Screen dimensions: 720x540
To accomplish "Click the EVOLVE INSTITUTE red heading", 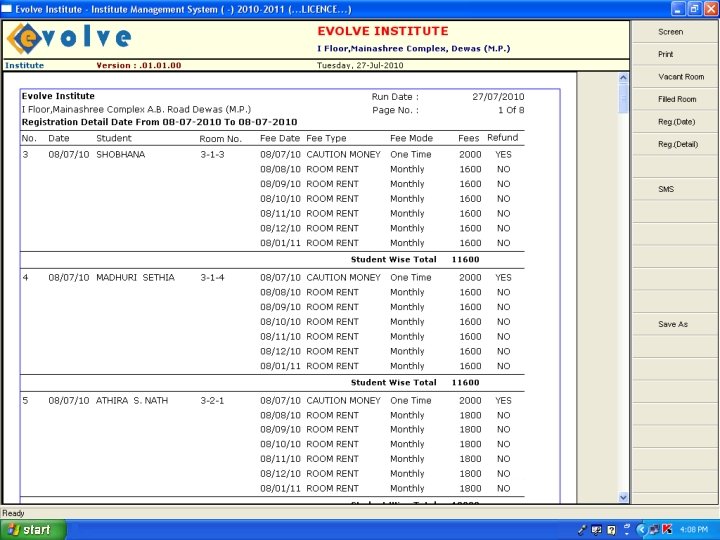I will tap(383, 31).
